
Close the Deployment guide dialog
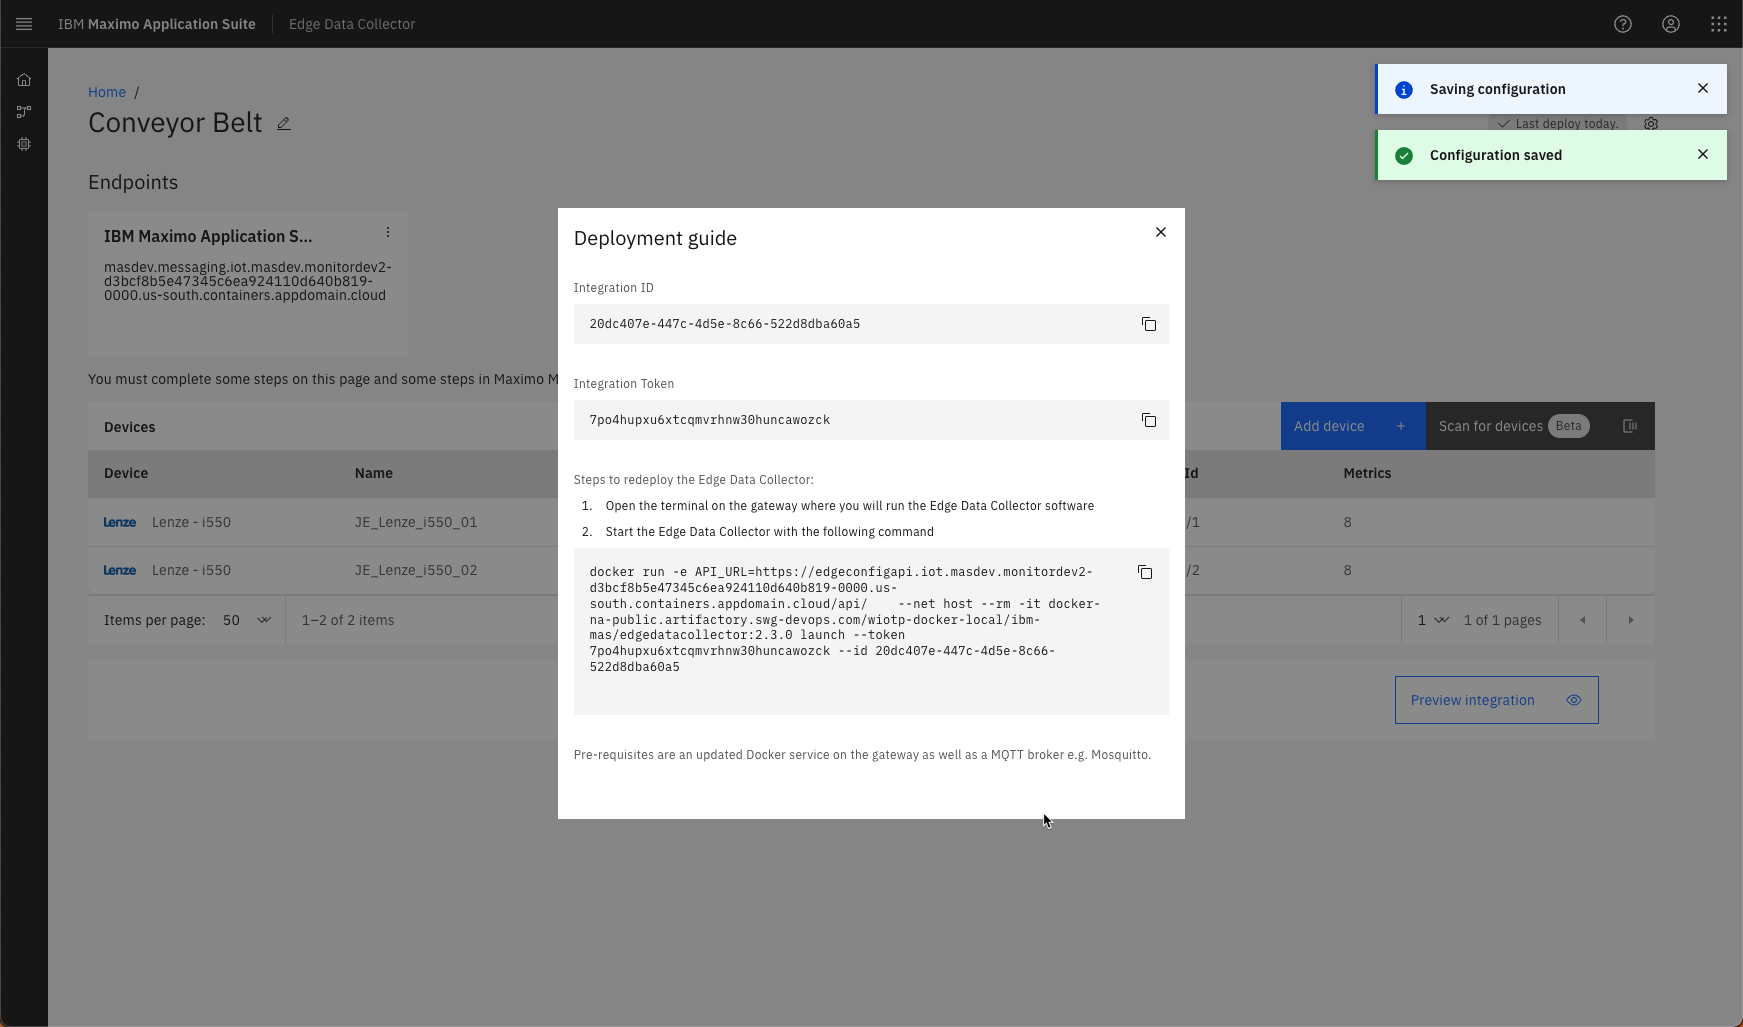(1161, 232)
